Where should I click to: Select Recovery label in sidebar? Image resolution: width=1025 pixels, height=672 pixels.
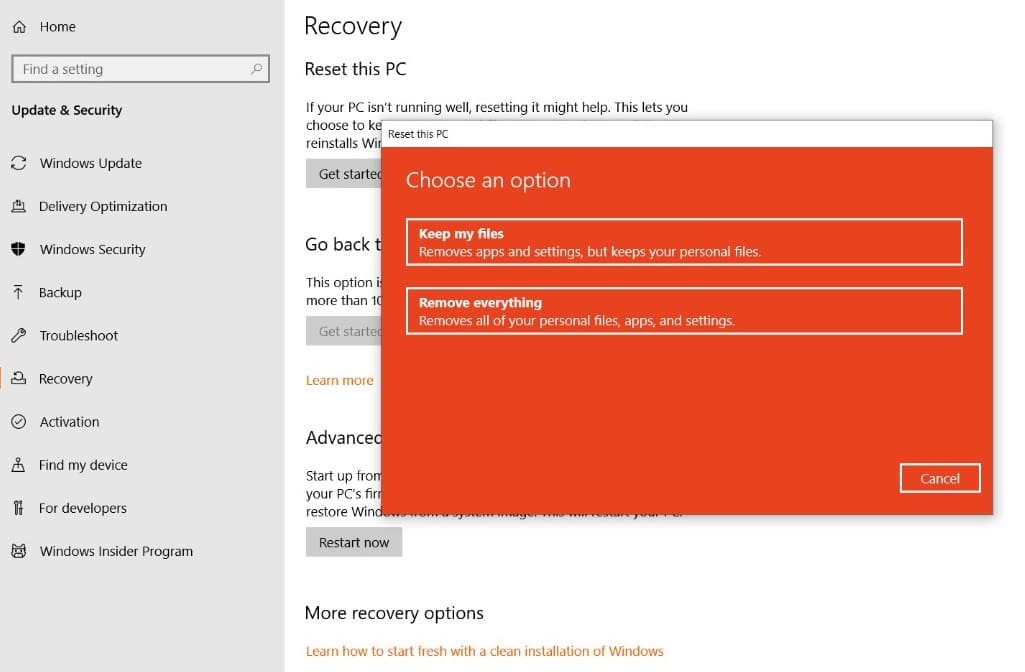pos(65,378)
